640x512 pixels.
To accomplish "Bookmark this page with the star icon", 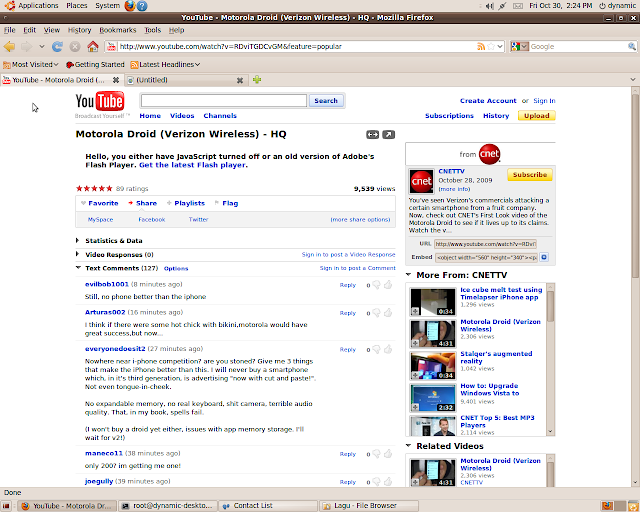I will pos(491,47).
